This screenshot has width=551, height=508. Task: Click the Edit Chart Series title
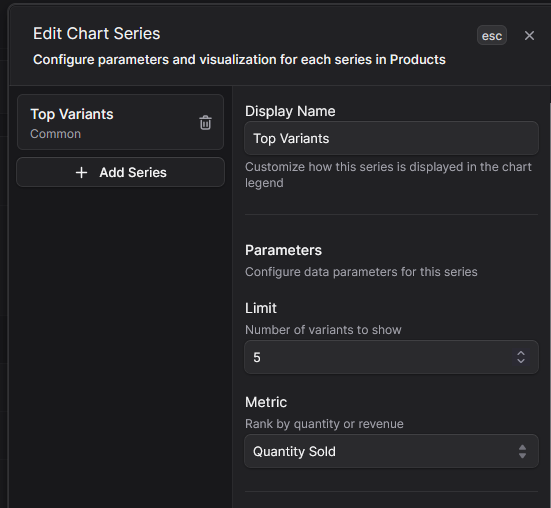(x=97, y=34)
